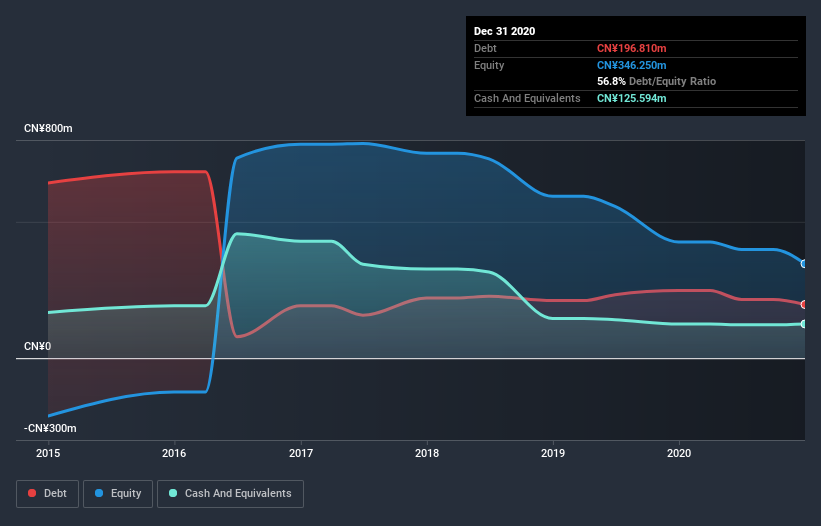Click the Cash value CN¥125.594m
The height and width of the screenshot is (526, 821).
click(631, 98)
